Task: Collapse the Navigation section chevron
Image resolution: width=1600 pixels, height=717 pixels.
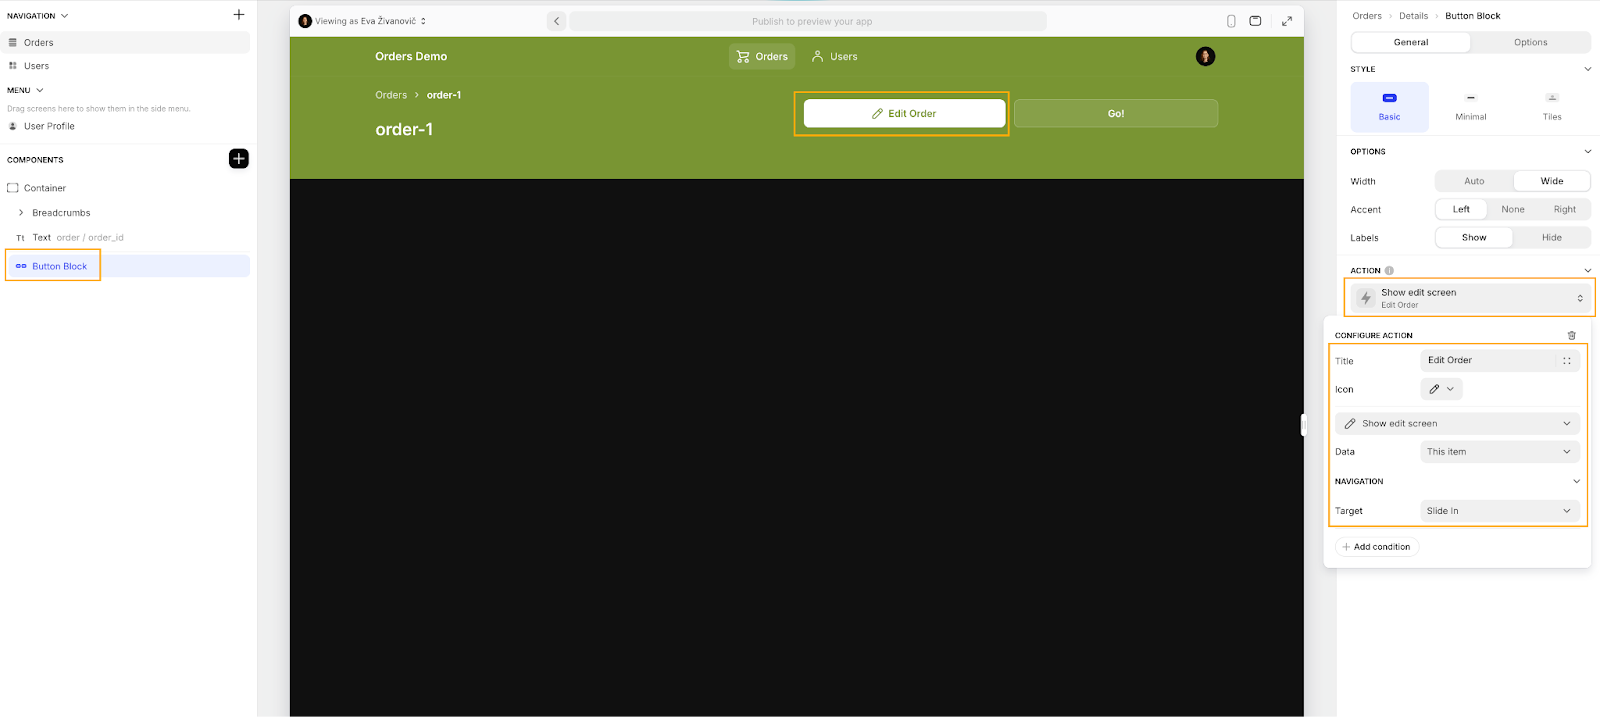Action: [x=65, y=16]
